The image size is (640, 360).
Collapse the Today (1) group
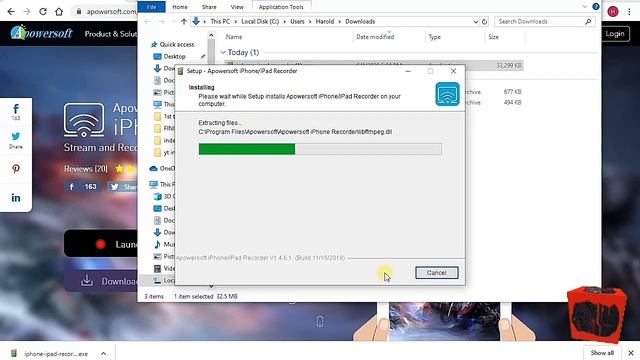coord(223,52)
